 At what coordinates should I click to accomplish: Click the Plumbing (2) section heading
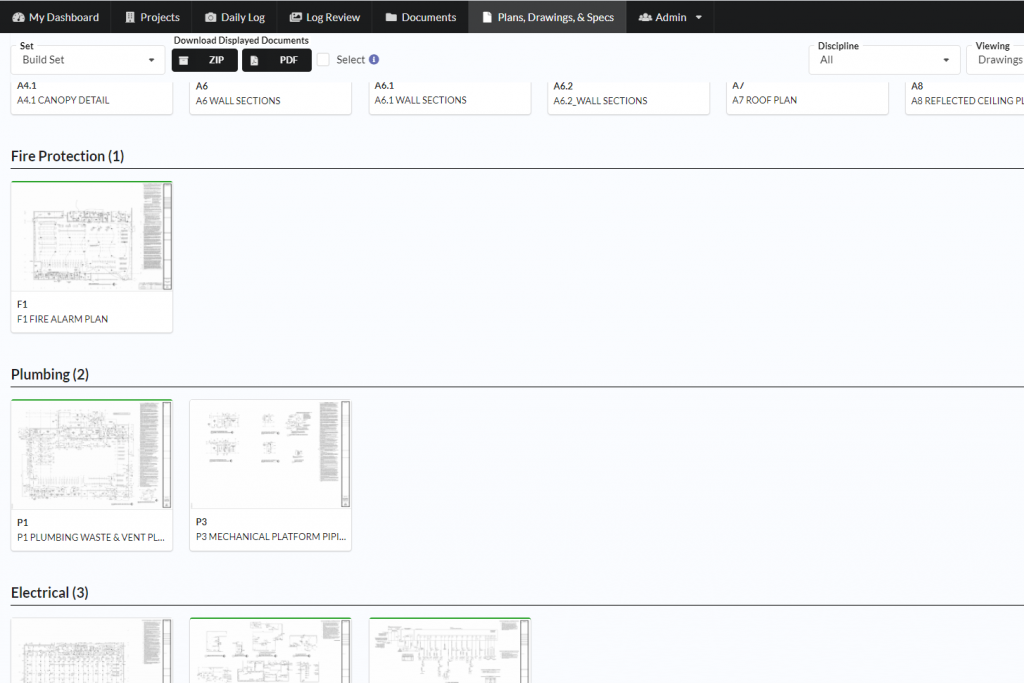click(x=50, y=374)
